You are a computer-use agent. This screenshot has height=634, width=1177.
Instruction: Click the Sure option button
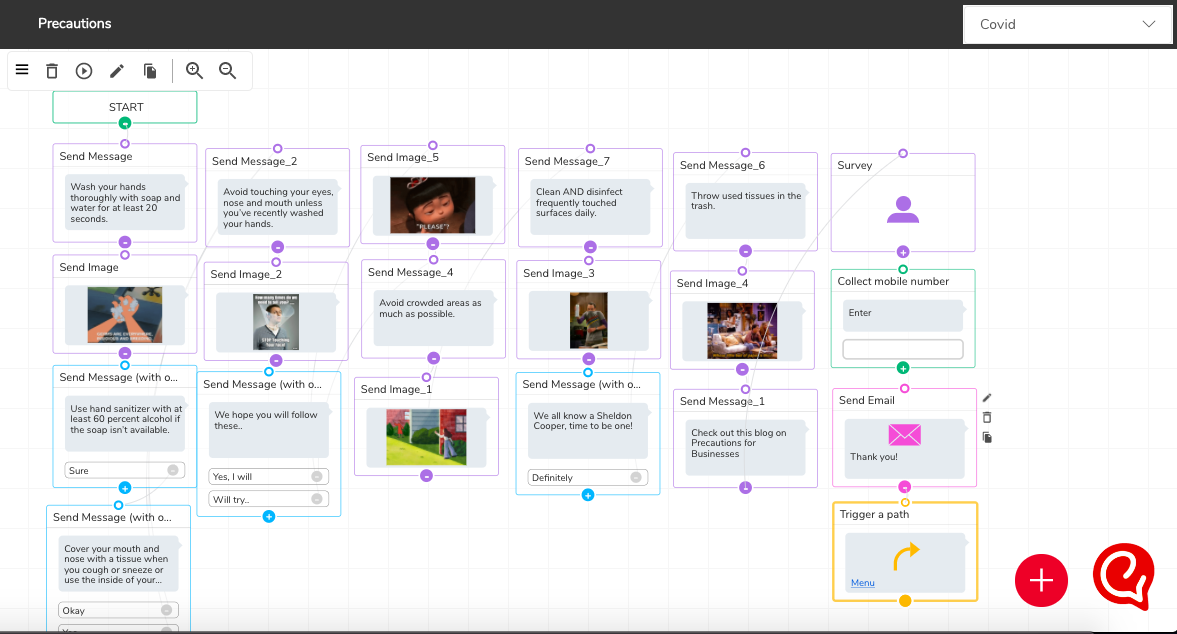coord(125,470)
